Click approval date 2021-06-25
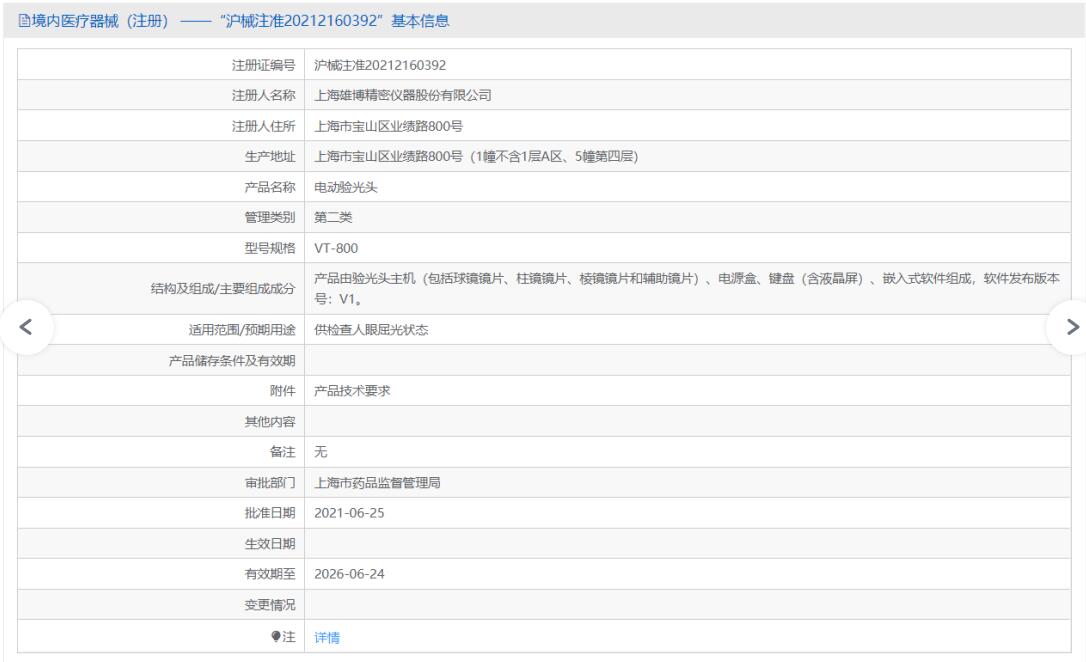This screenshot has width=1086, height=662. [349, 512]
